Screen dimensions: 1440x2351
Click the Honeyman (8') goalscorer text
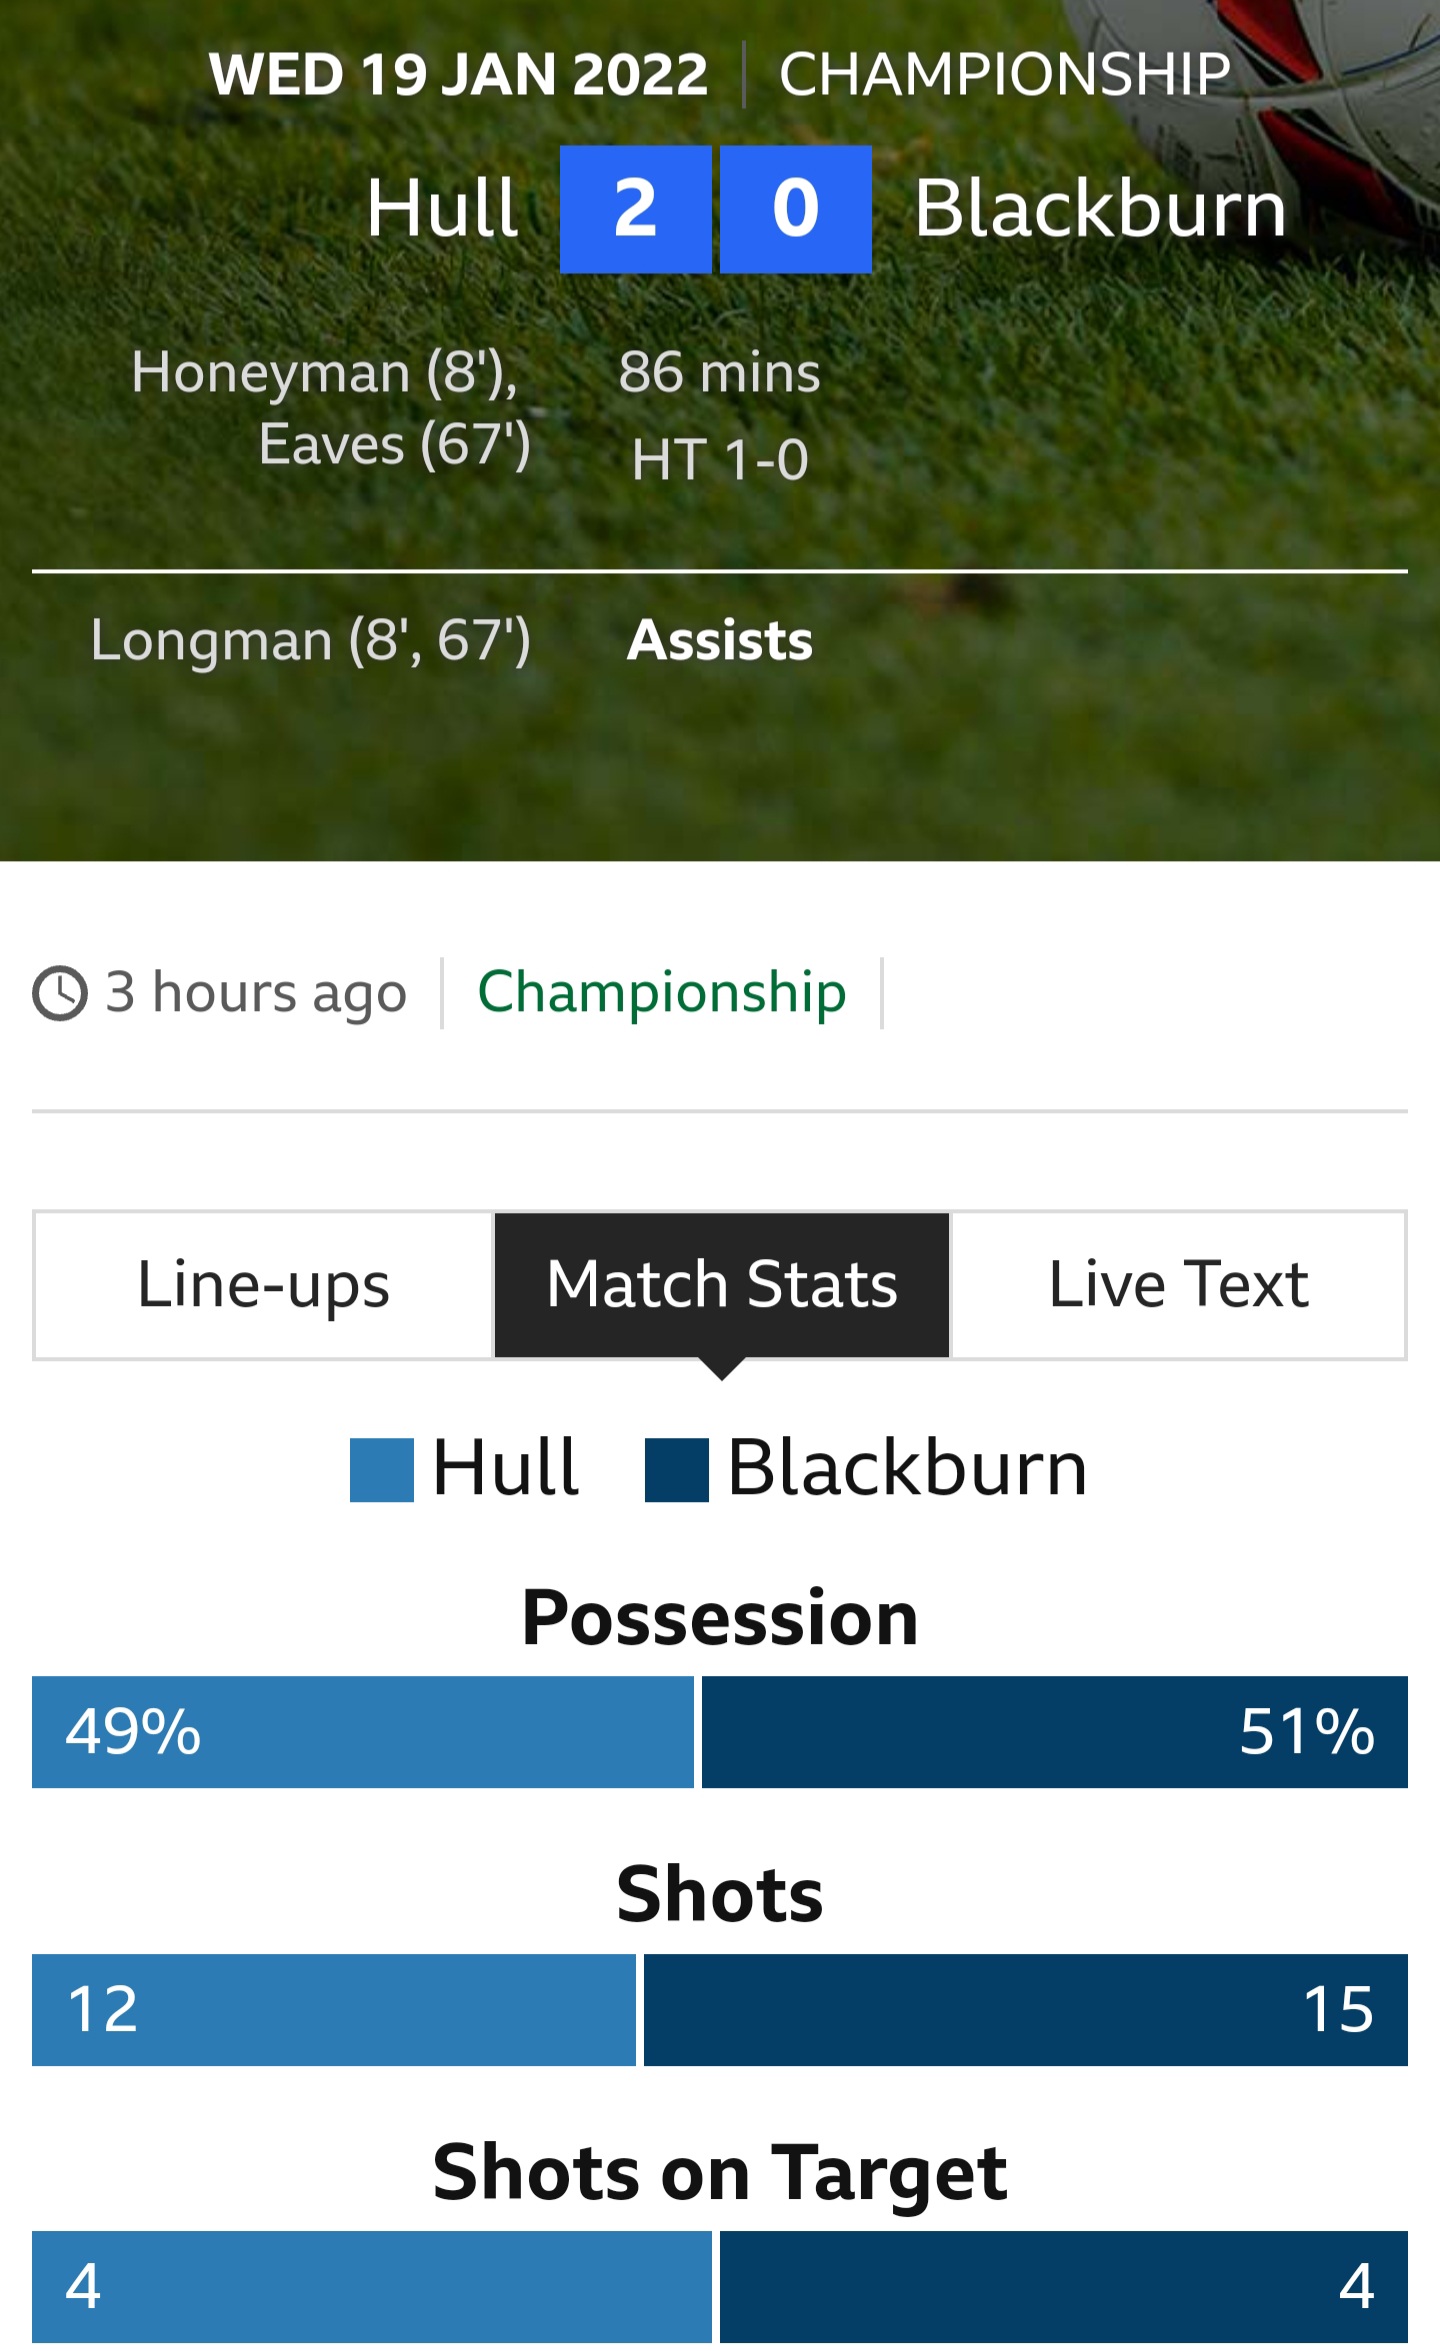(x=325, y=372)
